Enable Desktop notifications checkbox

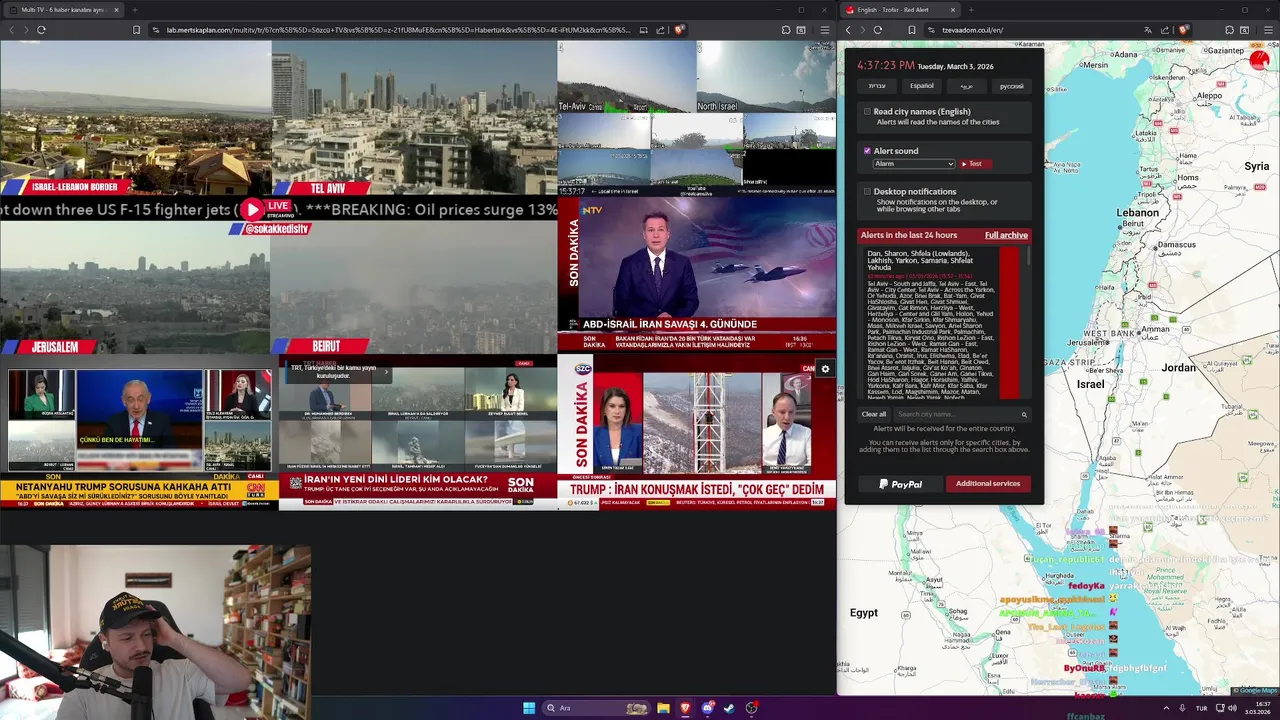click(x=867, y=191)
